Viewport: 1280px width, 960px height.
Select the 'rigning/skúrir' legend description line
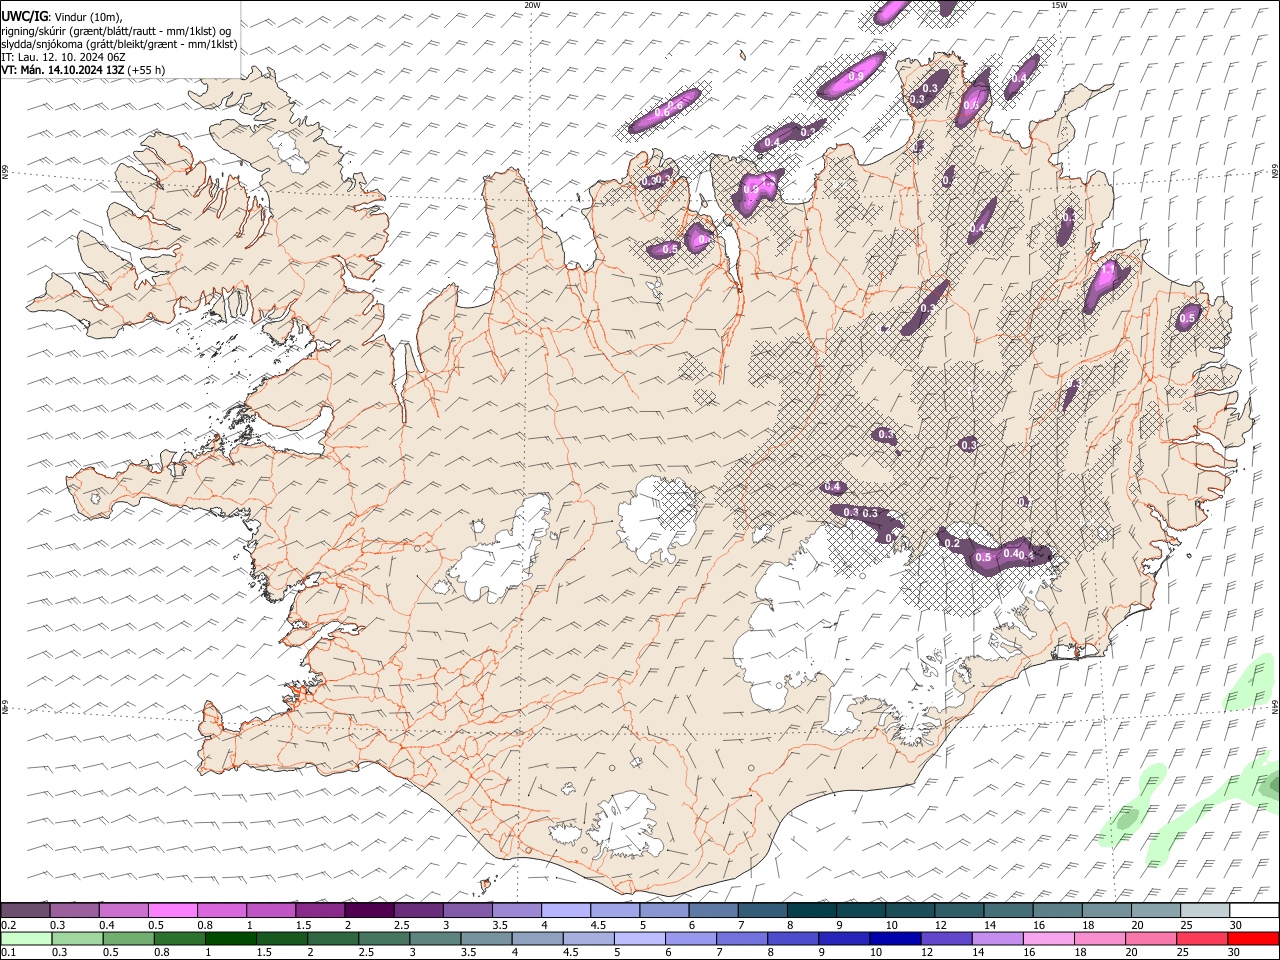click(116, 31)
